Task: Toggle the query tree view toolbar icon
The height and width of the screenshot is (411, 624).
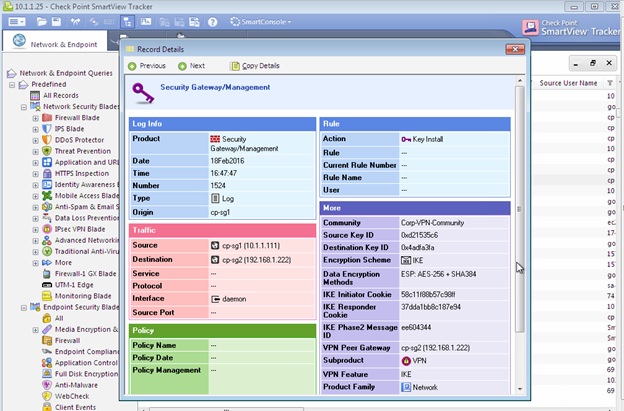Action: coord(127,21)
